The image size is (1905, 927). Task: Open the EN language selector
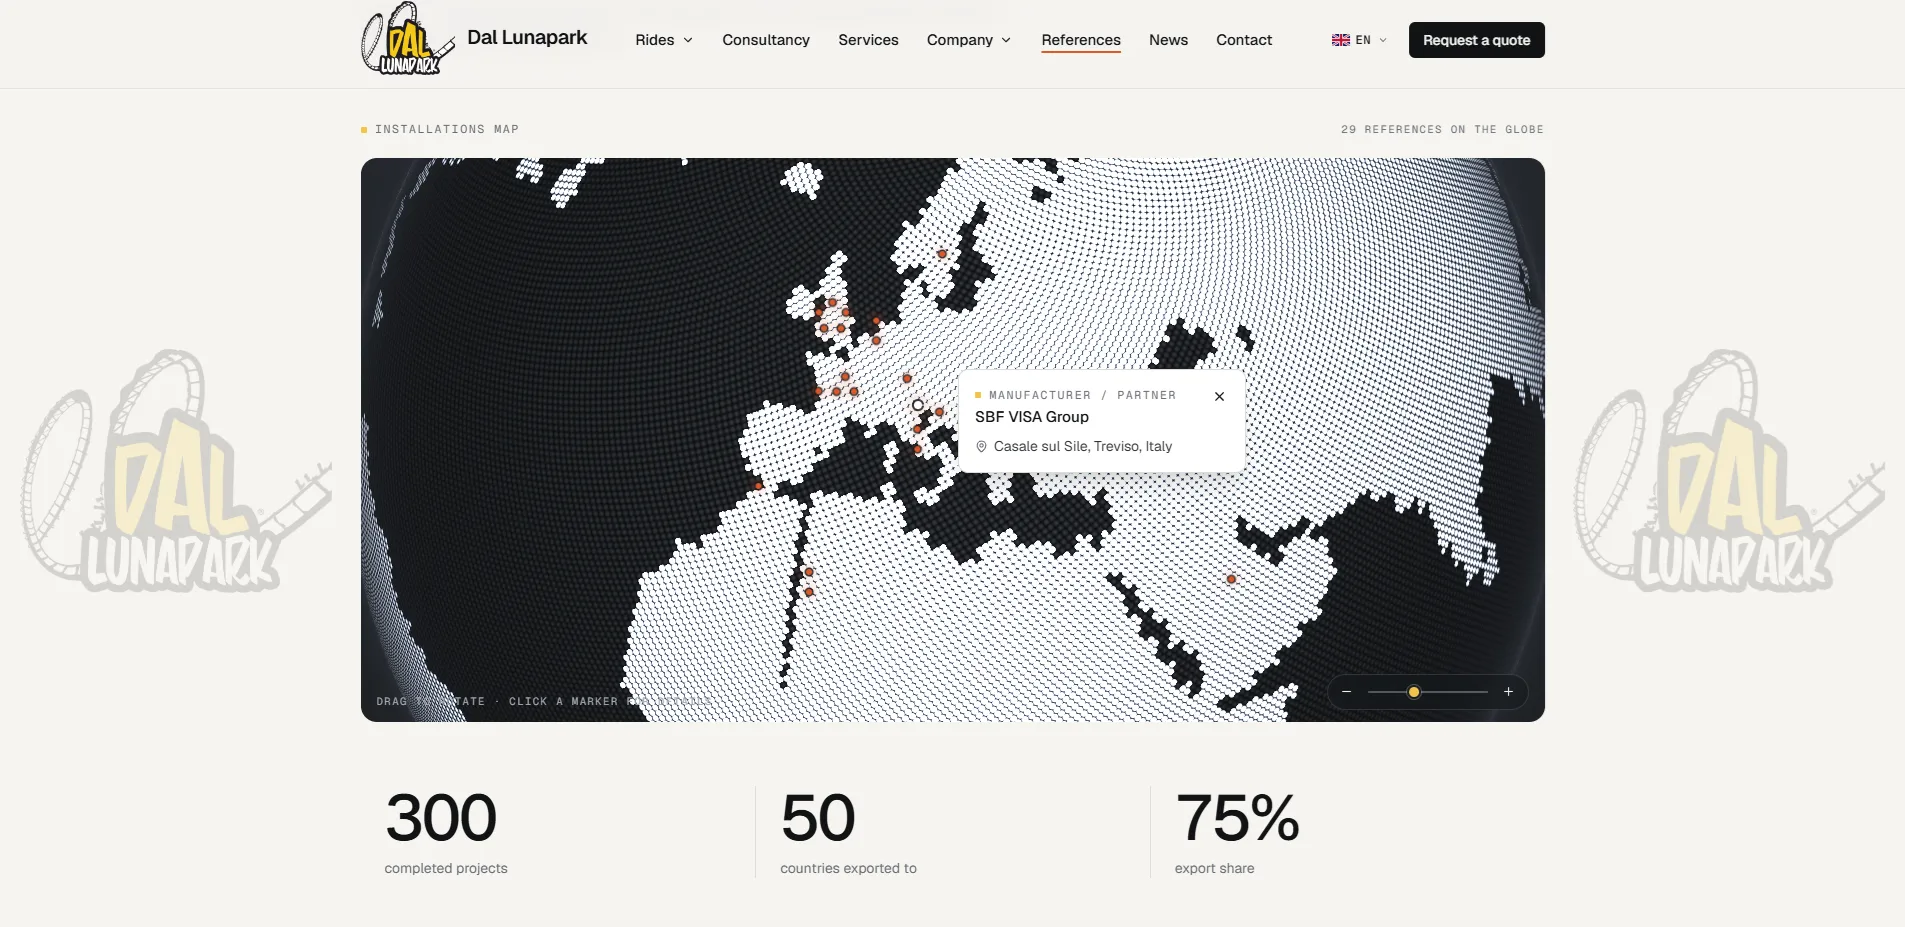[1359, 40]
